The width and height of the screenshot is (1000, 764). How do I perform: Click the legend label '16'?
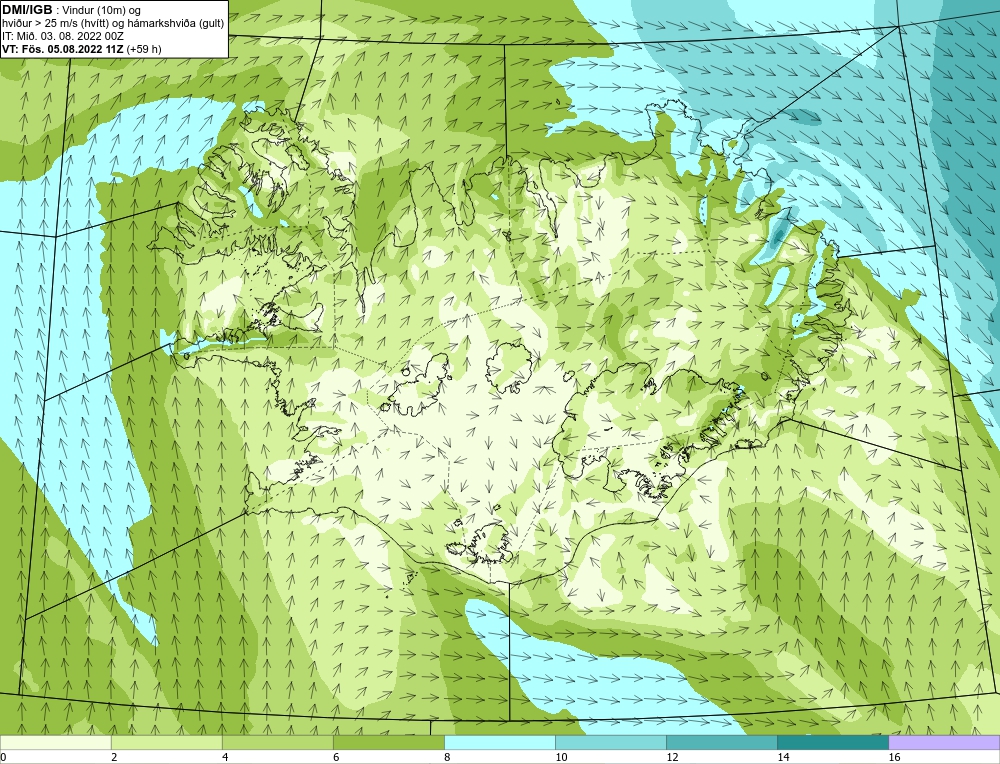coord(894,758)
